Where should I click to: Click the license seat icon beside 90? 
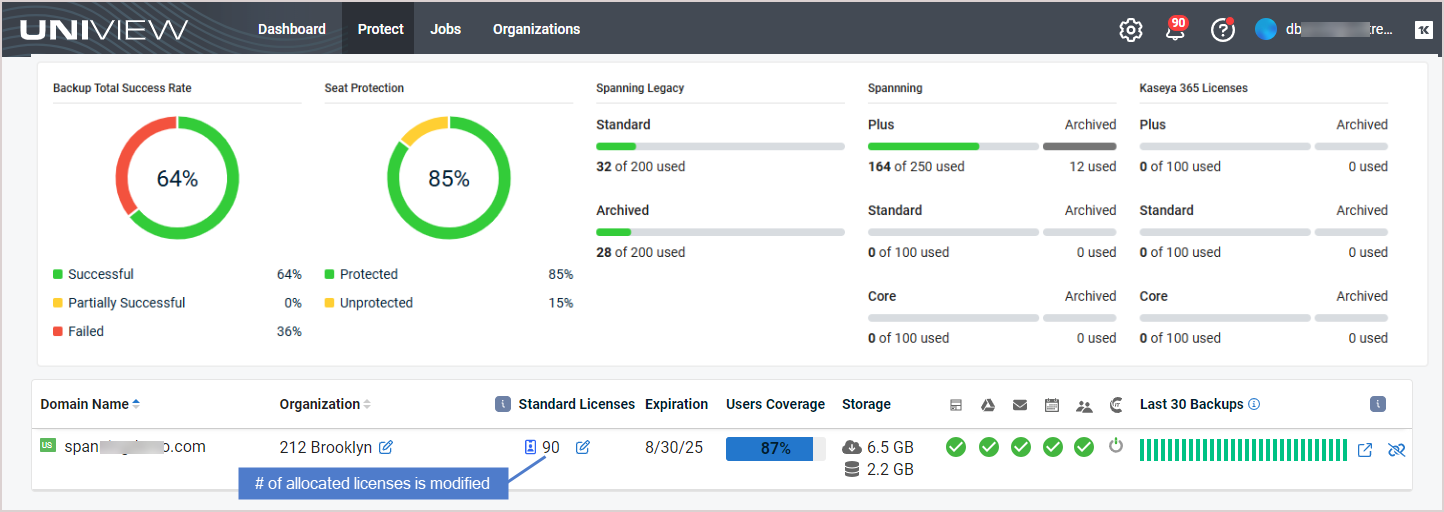click(531, 448)
